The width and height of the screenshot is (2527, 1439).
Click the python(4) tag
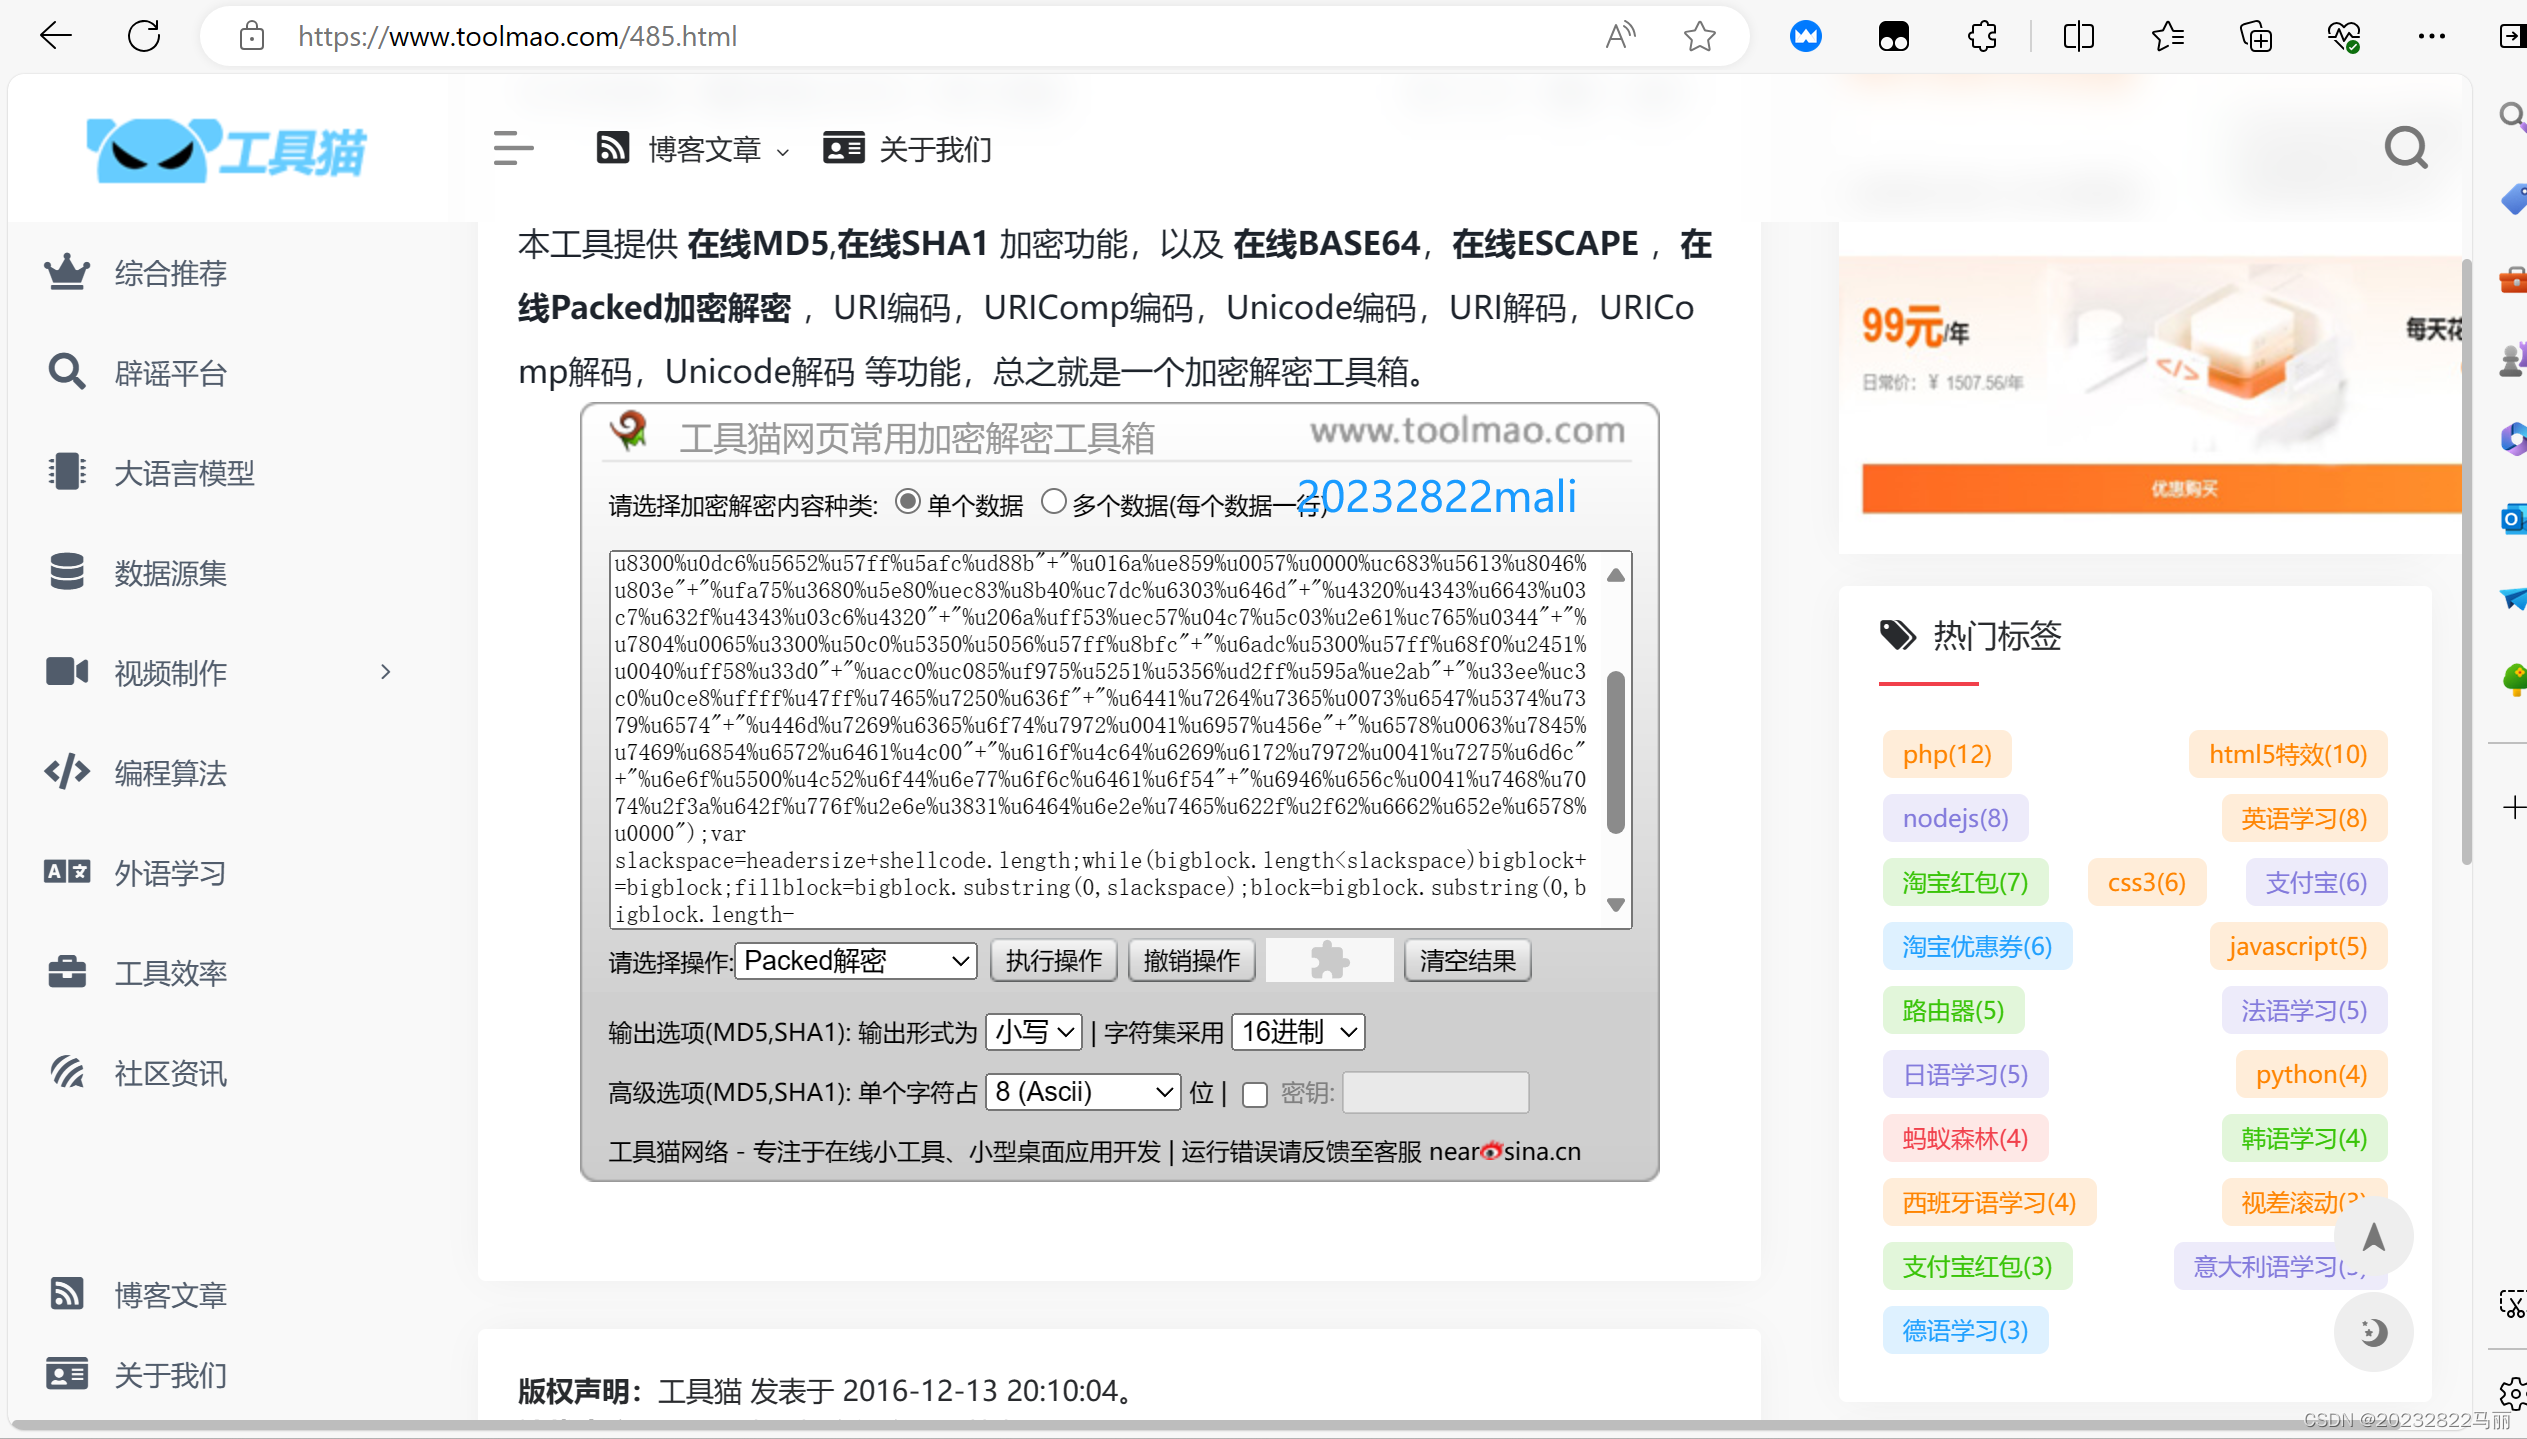tap(2311, 1074)
